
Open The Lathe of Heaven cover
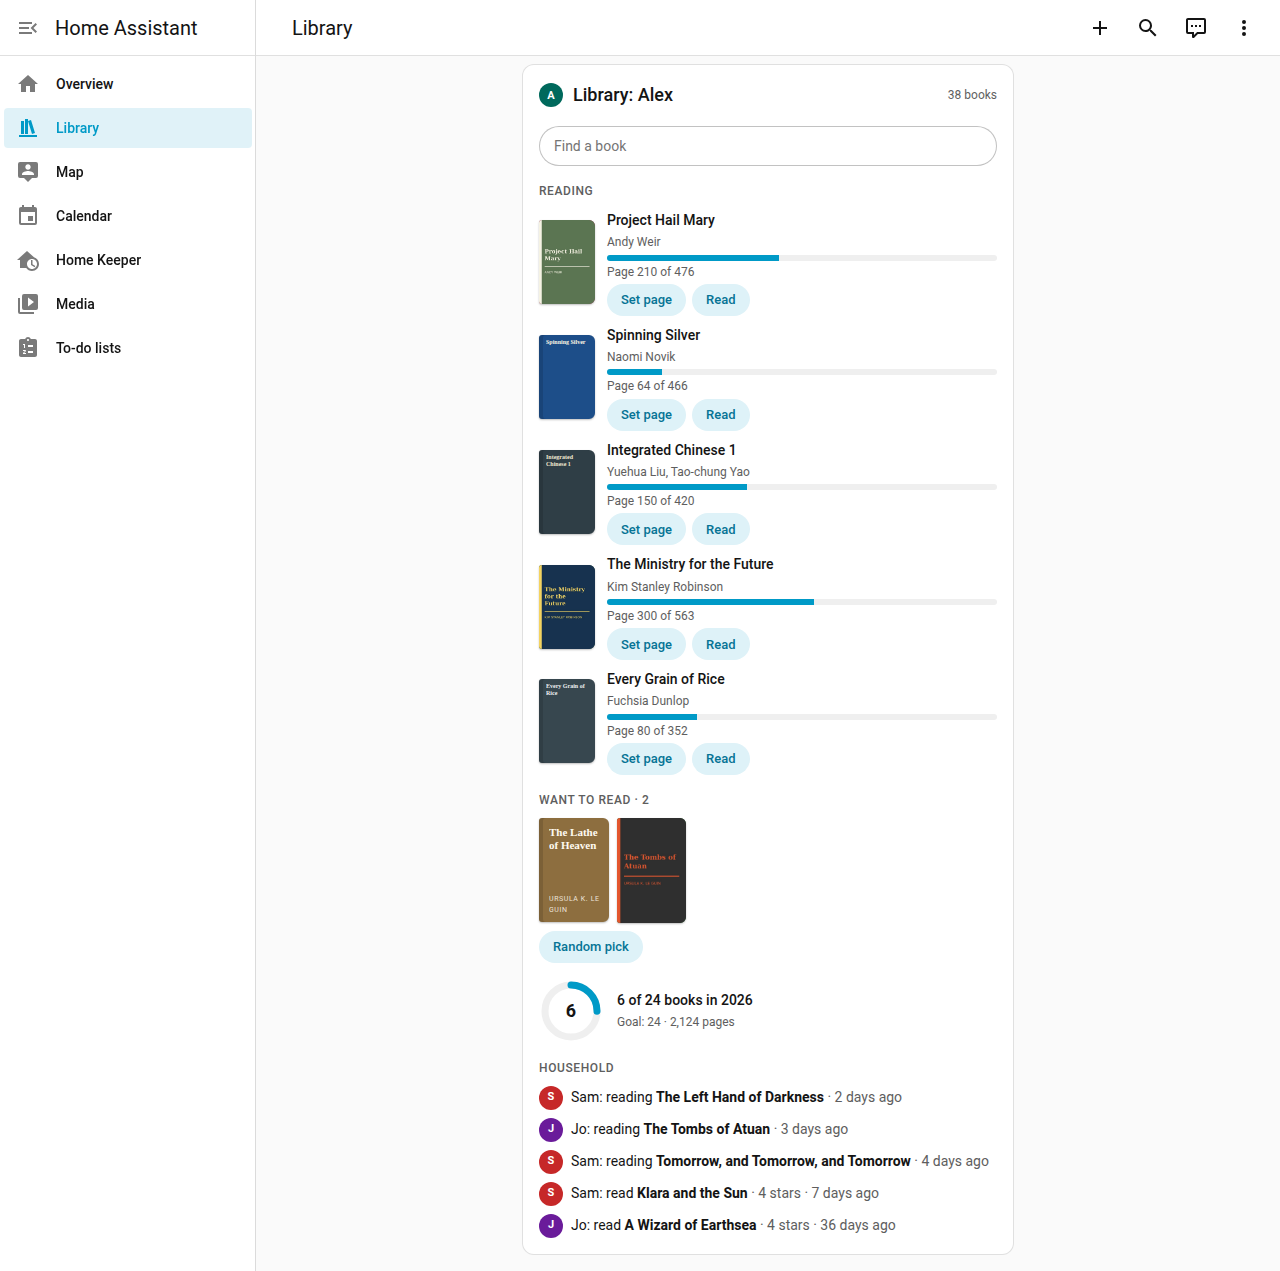click(x=574, y=870)
